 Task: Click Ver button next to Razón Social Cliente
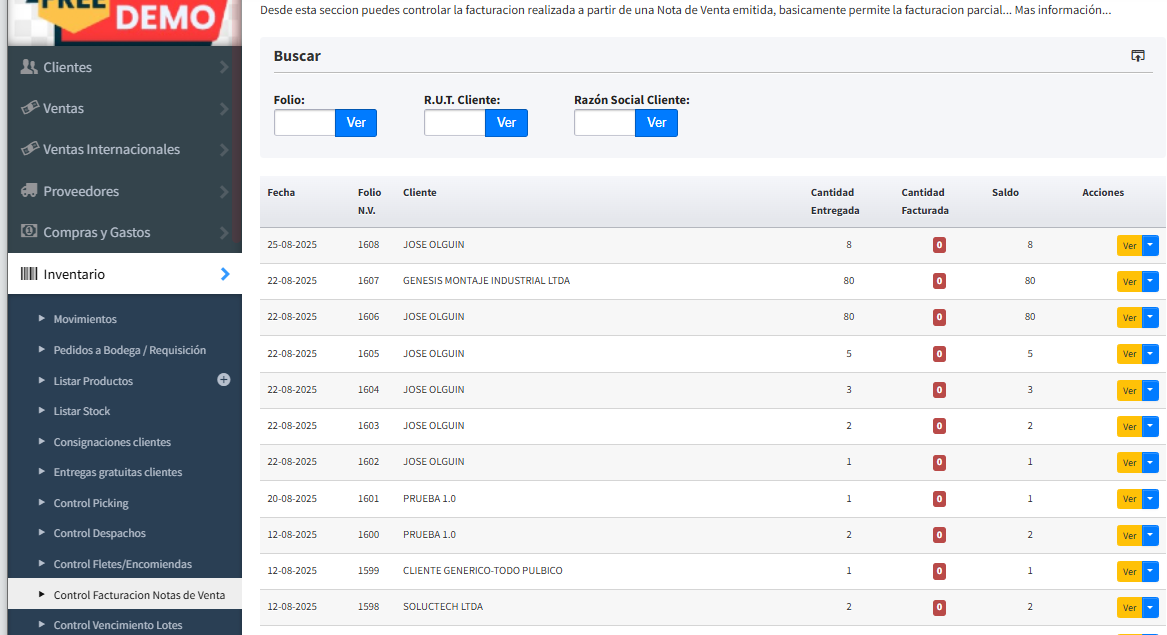[x=656, y=123]
